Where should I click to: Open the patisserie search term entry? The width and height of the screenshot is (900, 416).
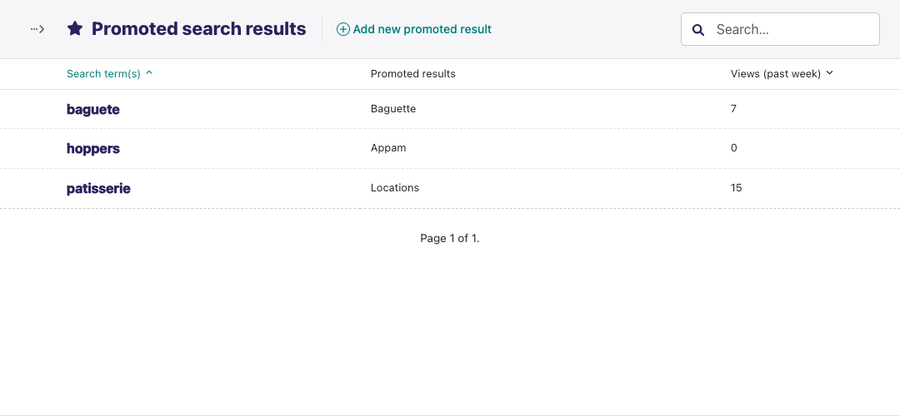pyautogui.click(x=98, y=188)
